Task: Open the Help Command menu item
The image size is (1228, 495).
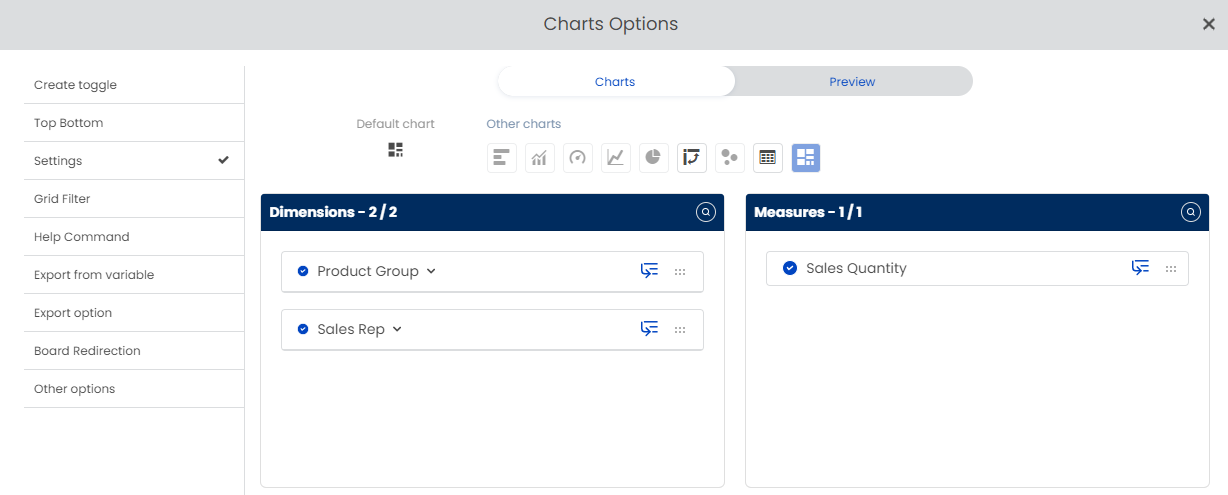Action: point(134,237)
